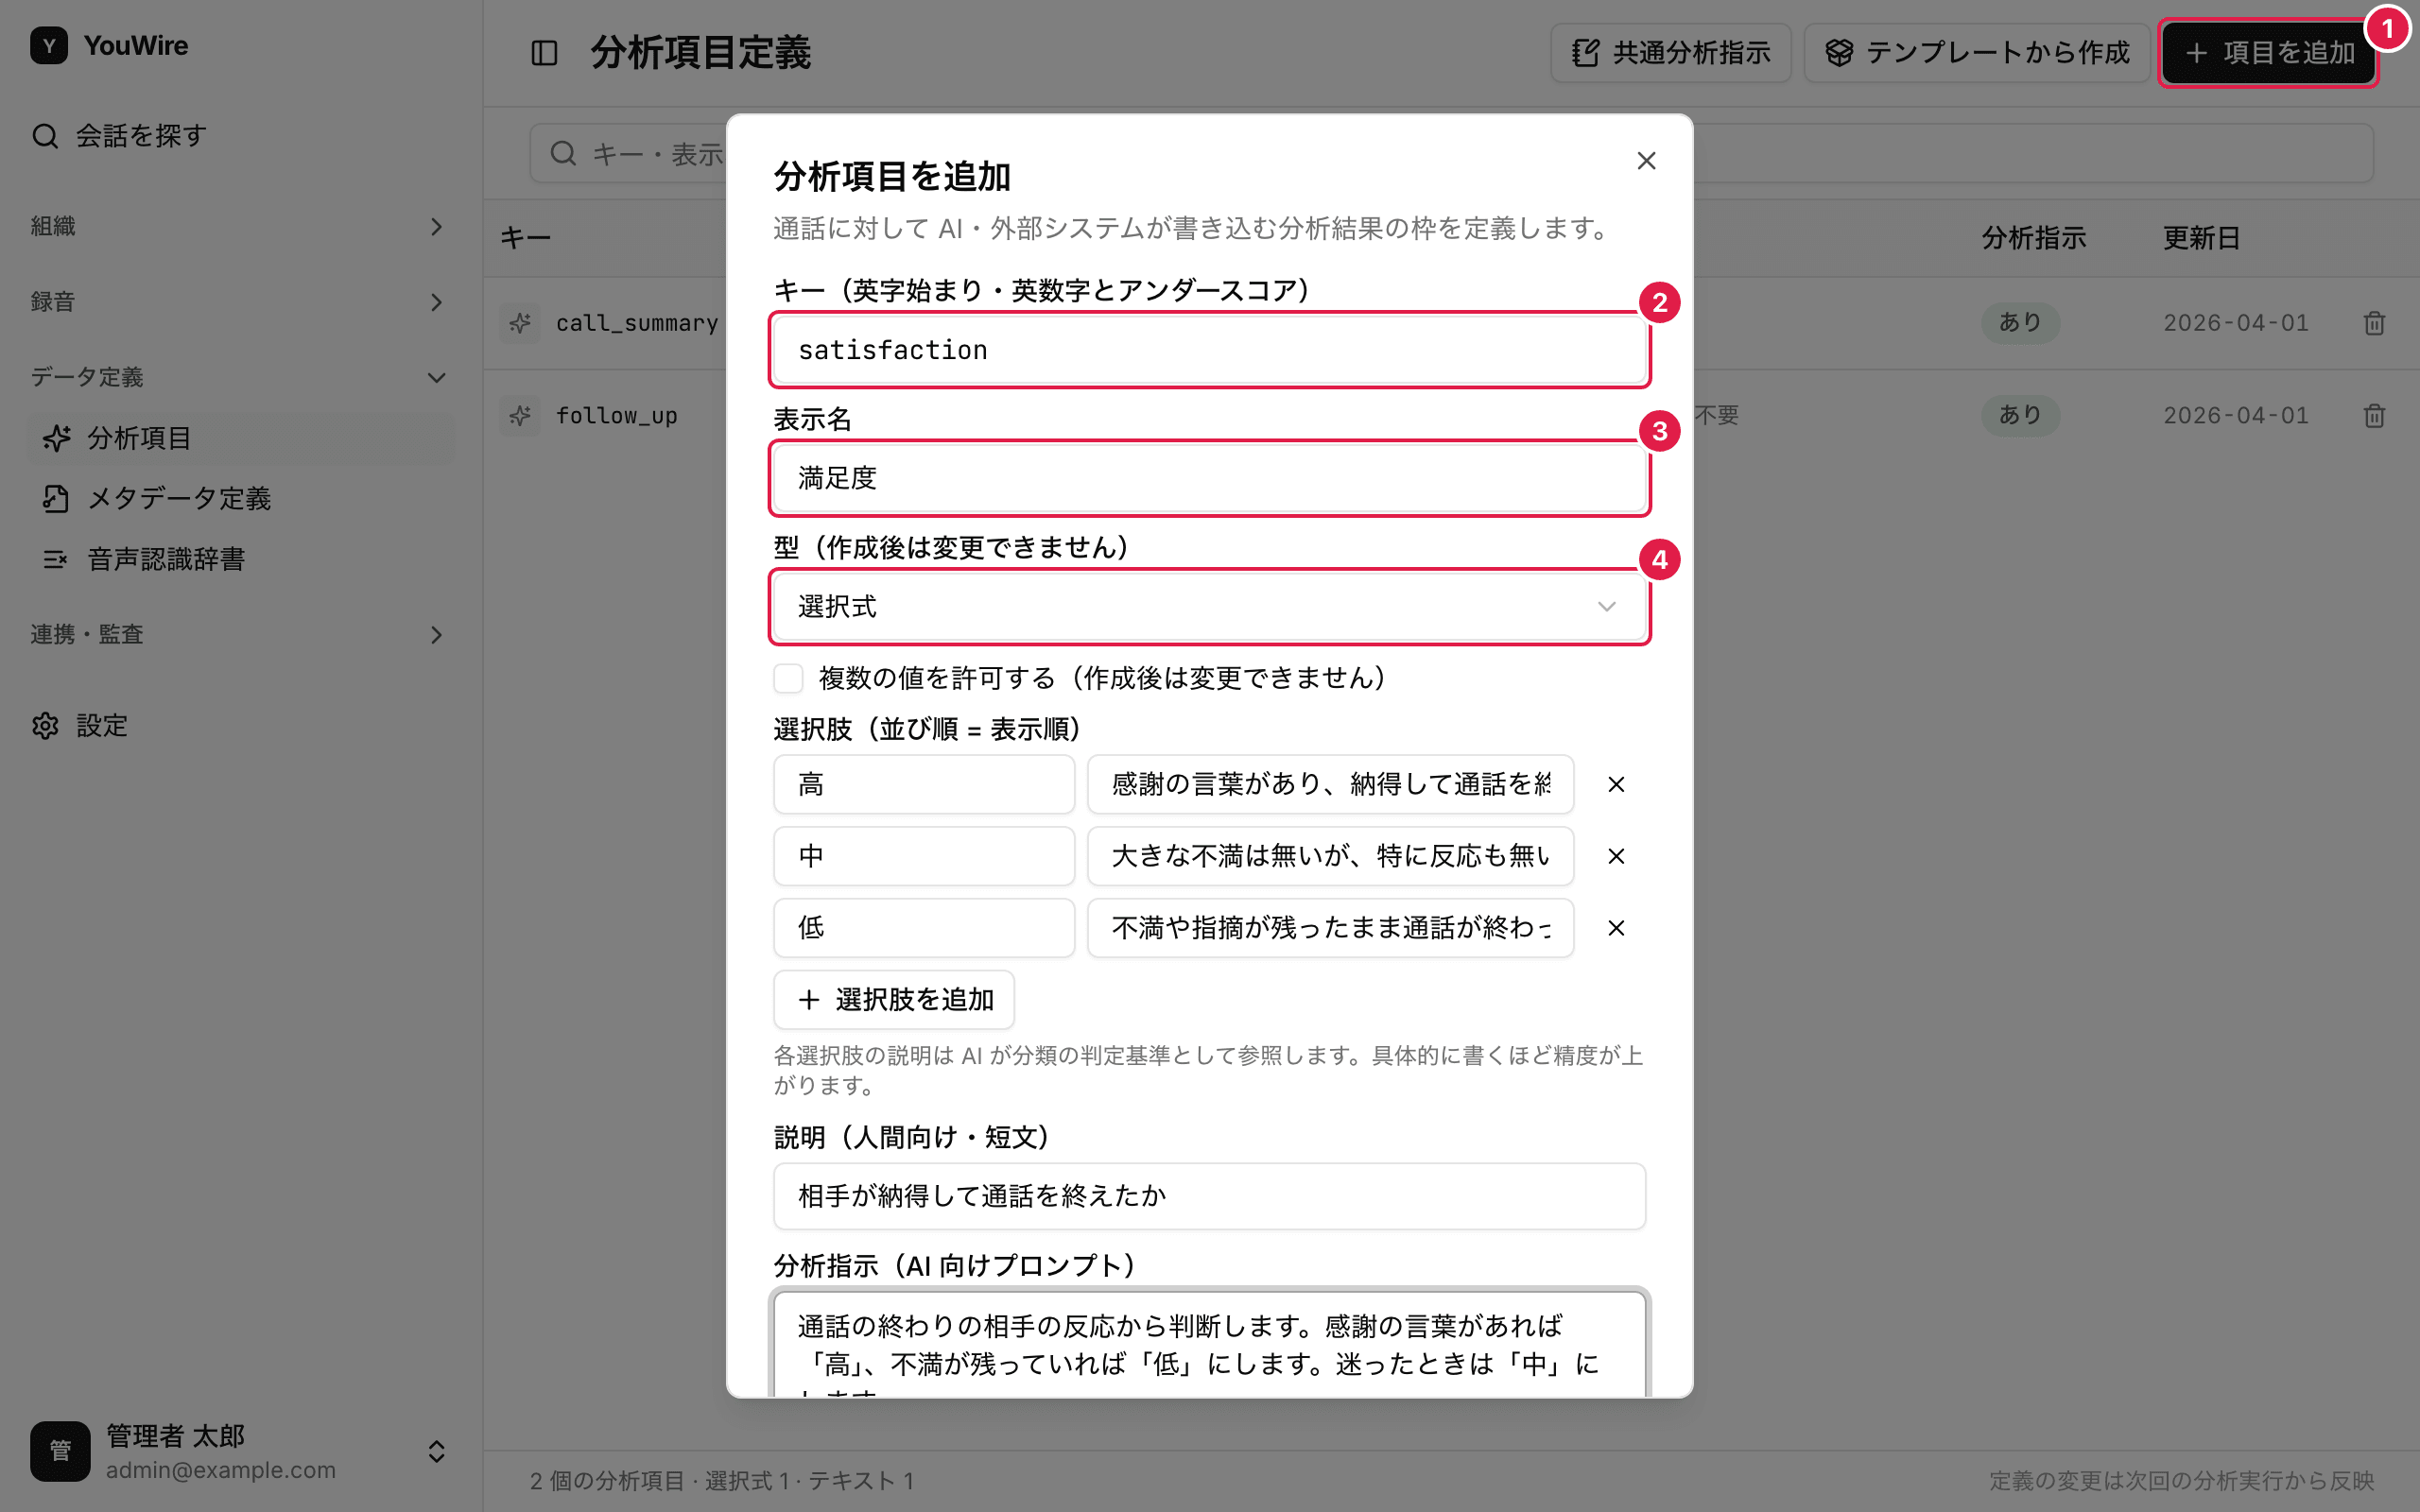Click the YouWire logo icon

[48, 46]
